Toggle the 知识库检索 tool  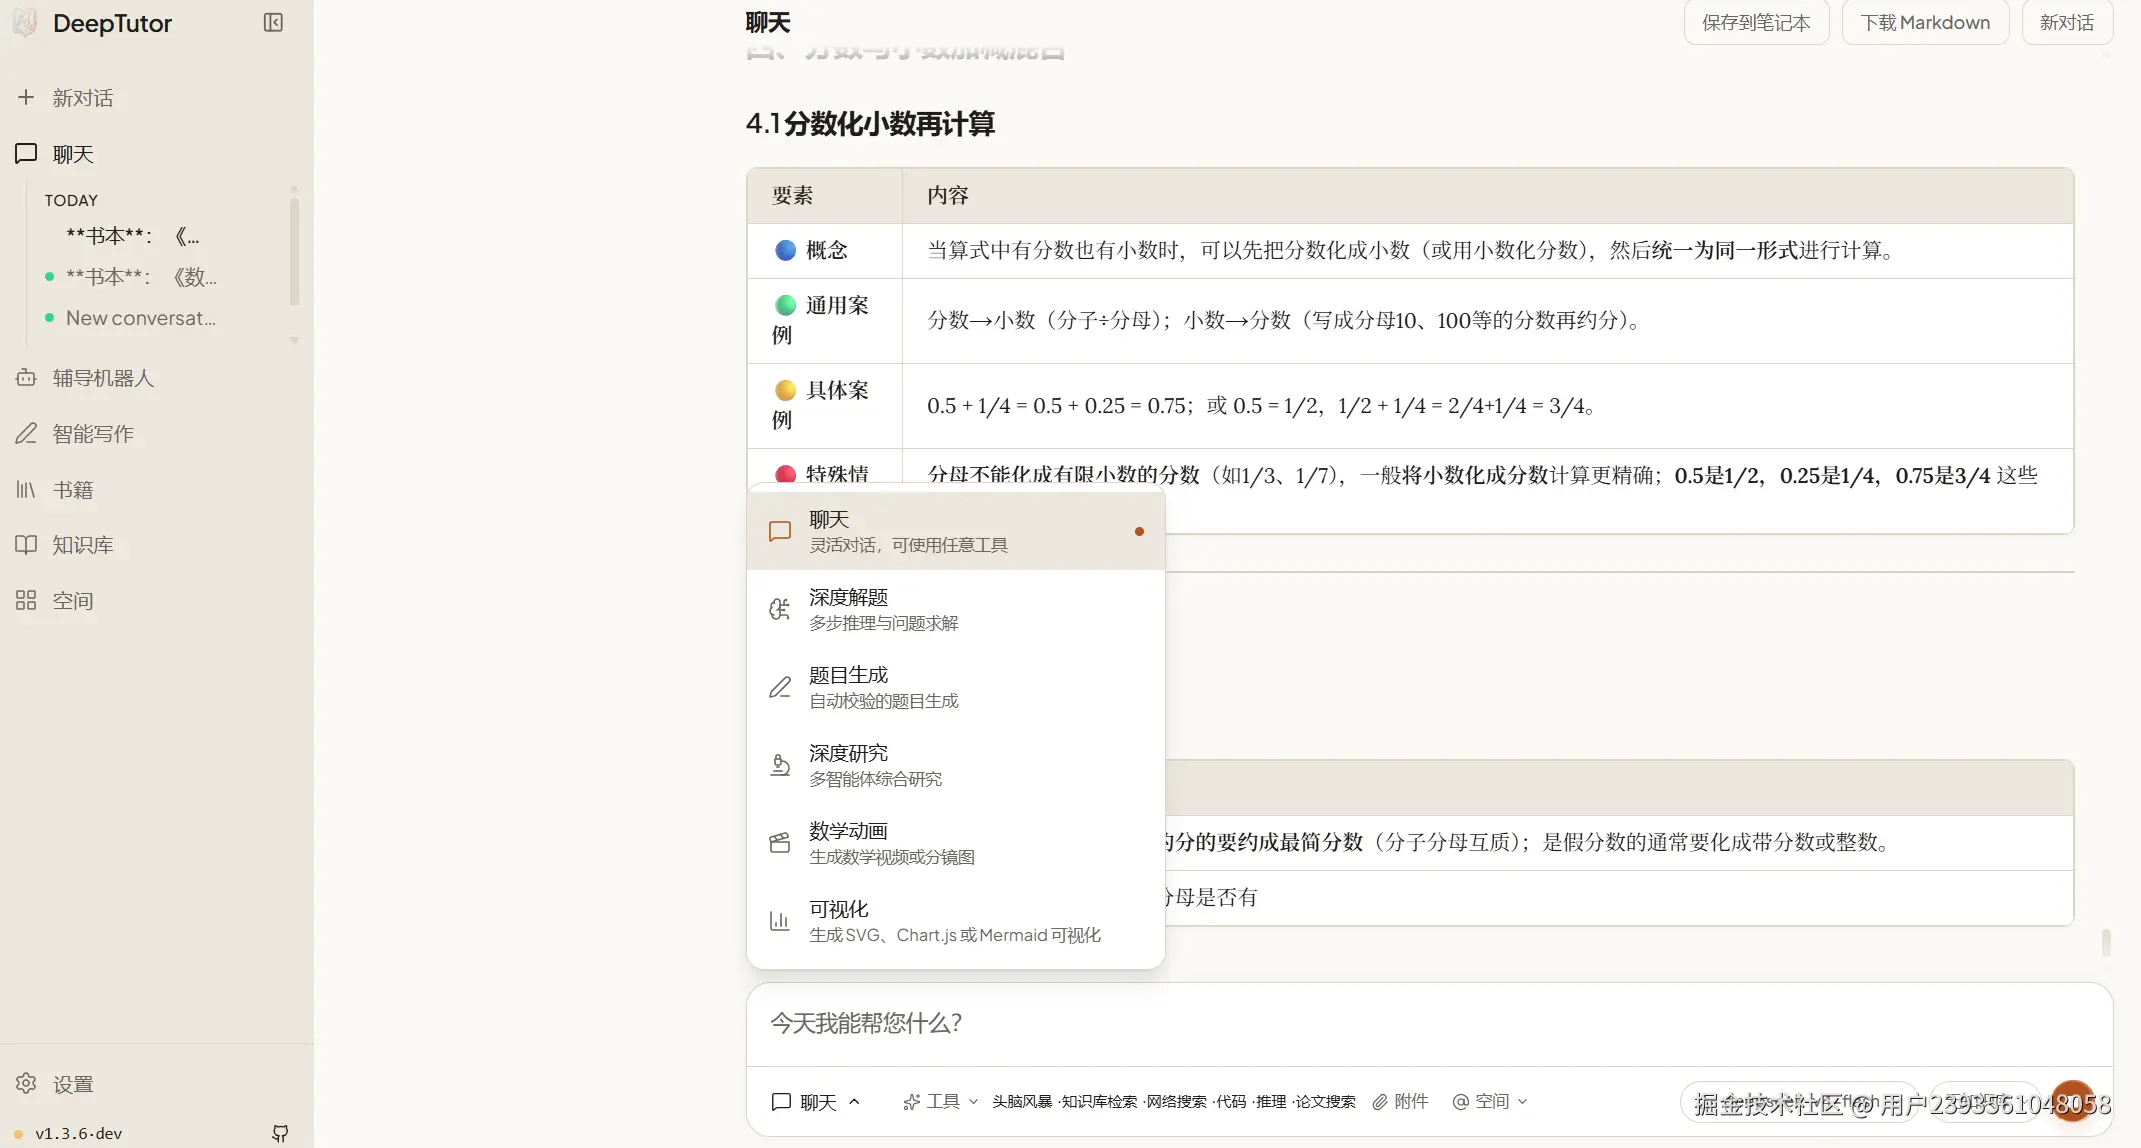1099,1102
